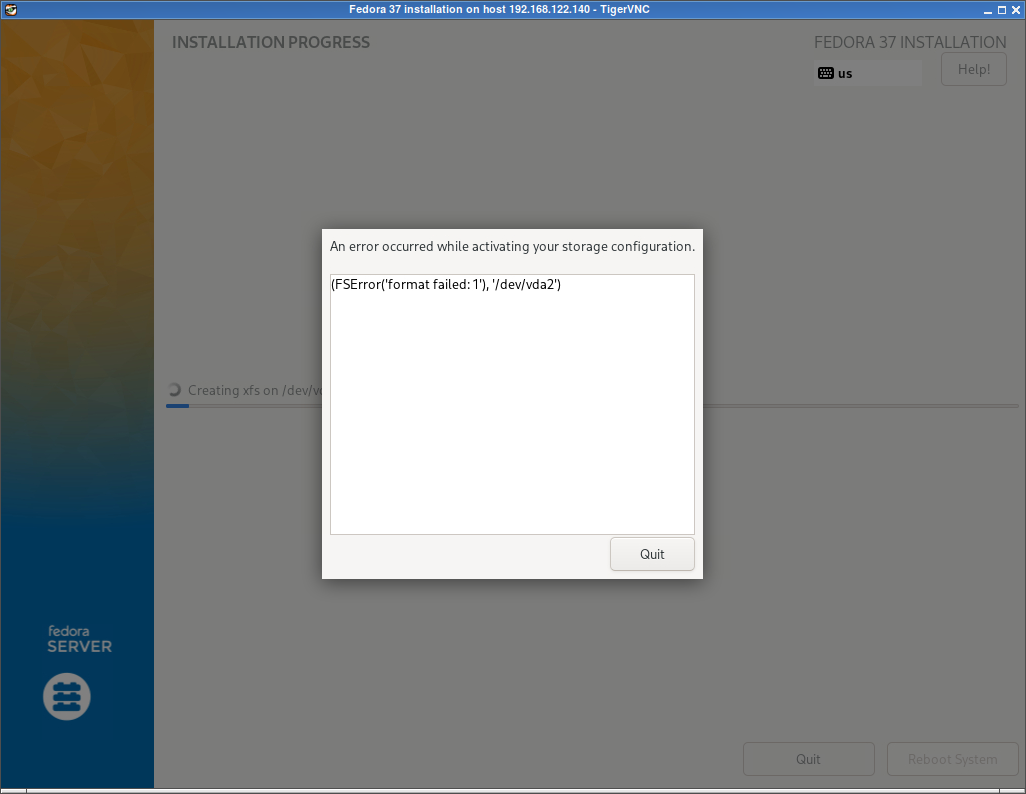
Task: Open the Help! button
Action: [x=974, y=69]
